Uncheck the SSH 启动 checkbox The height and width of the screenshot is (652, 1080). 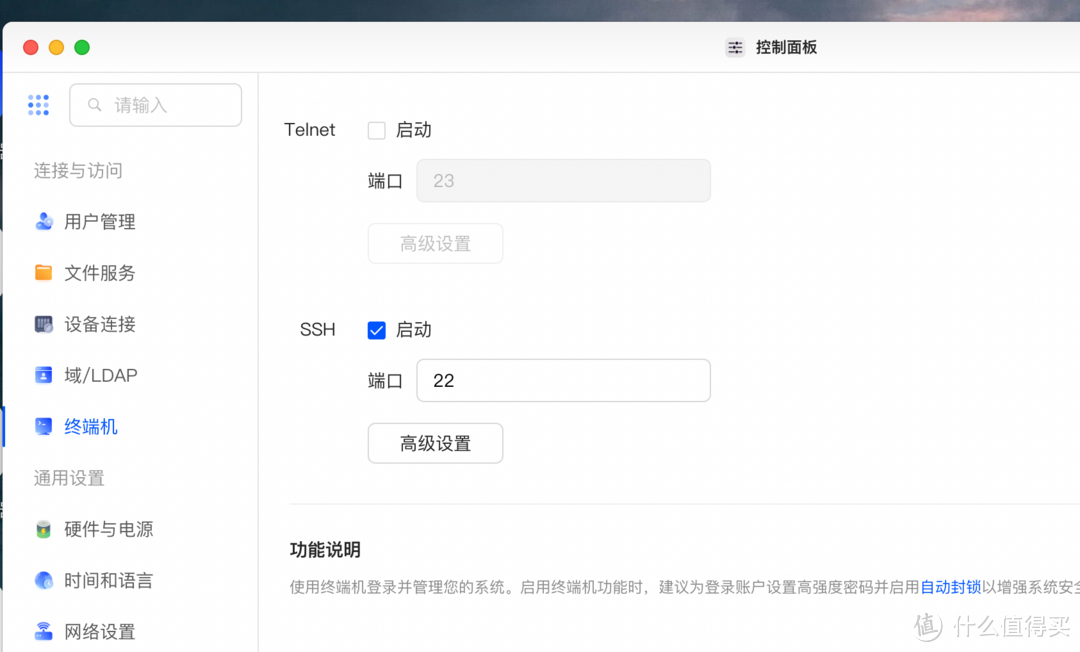377,330
